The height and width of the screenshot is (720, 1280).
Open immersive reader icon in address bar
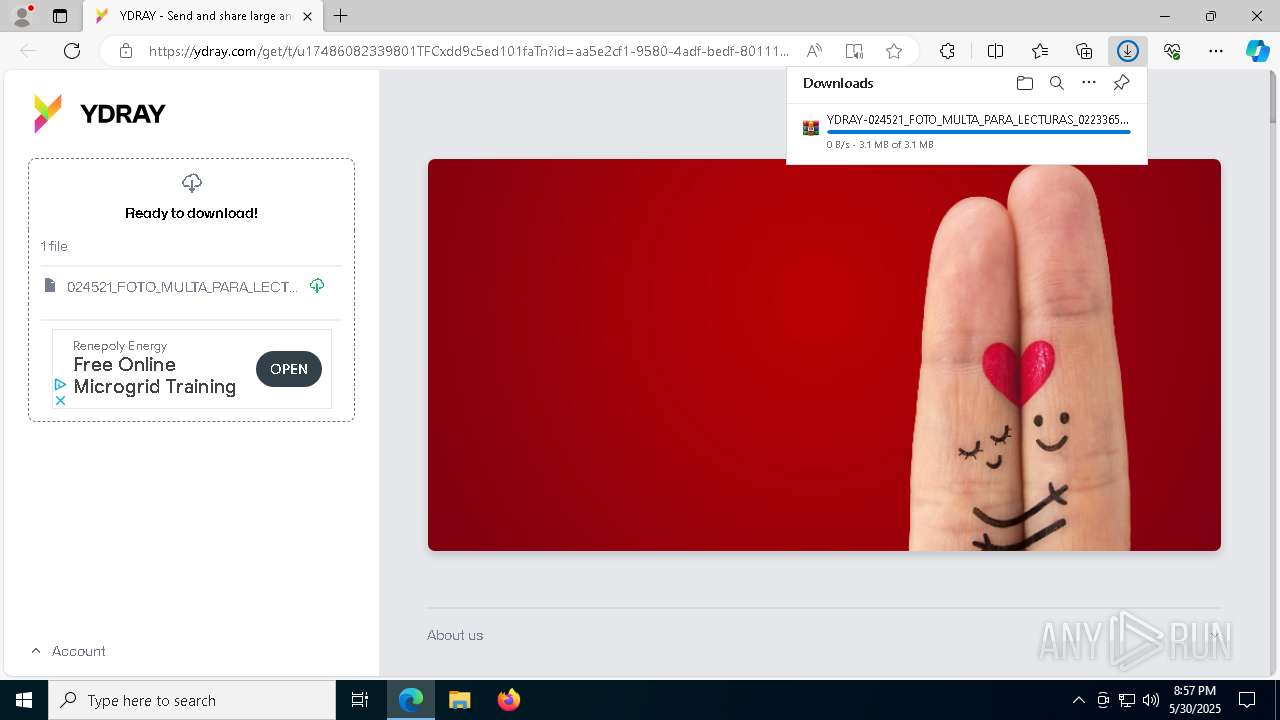(x=854, y=51)
